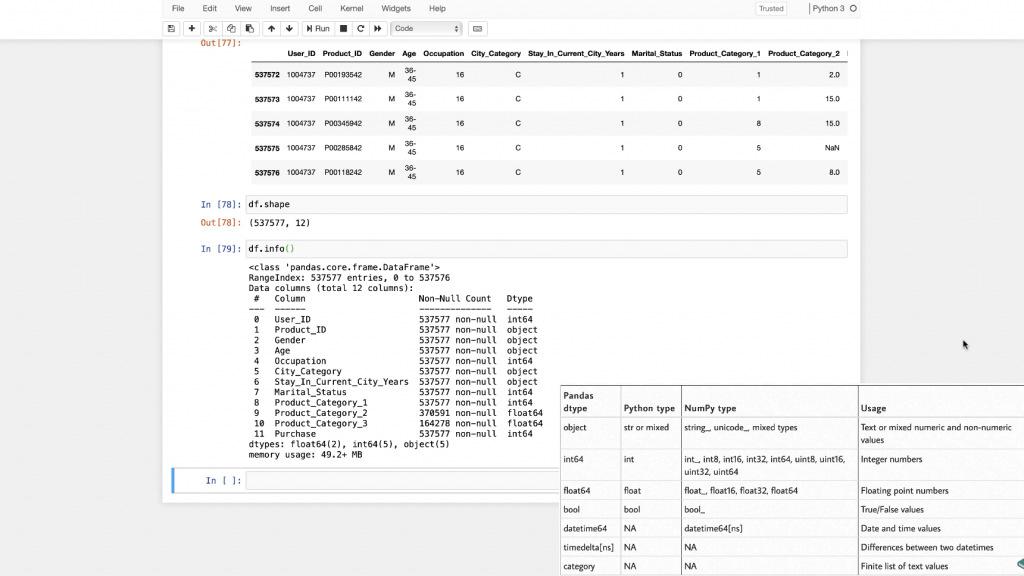
Task: Insert cell below with plus icon
Action: [191, 29]
